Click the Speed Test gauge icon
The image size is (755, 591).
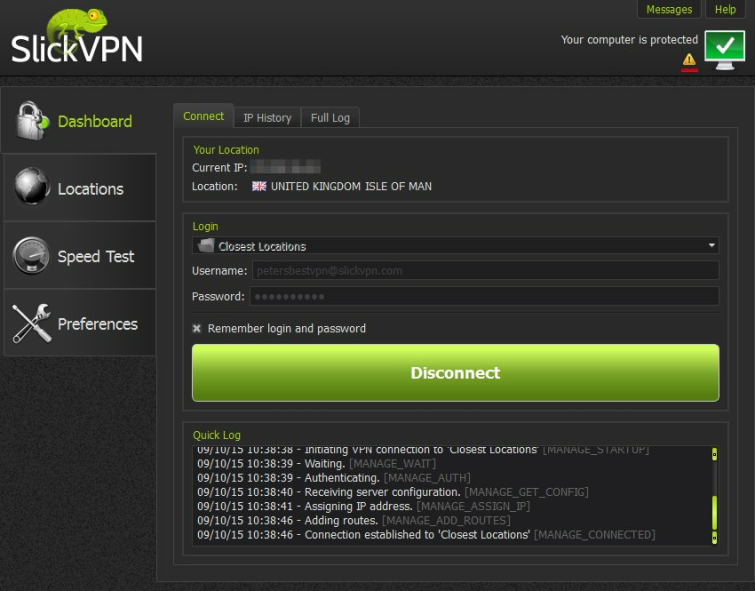tap(31, 255)
